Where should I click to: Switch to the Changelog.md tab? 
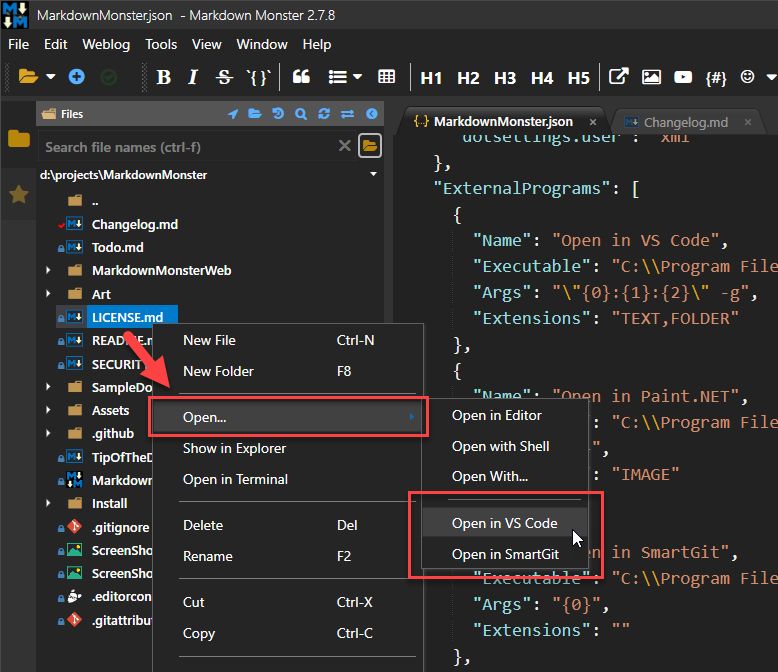686,122
